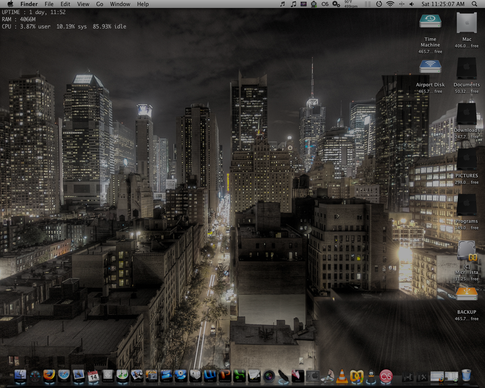Open the File menu
Image resolution: width=485 pixels, height=388 pixels.
pyautogui.click(x=49, y=4)
